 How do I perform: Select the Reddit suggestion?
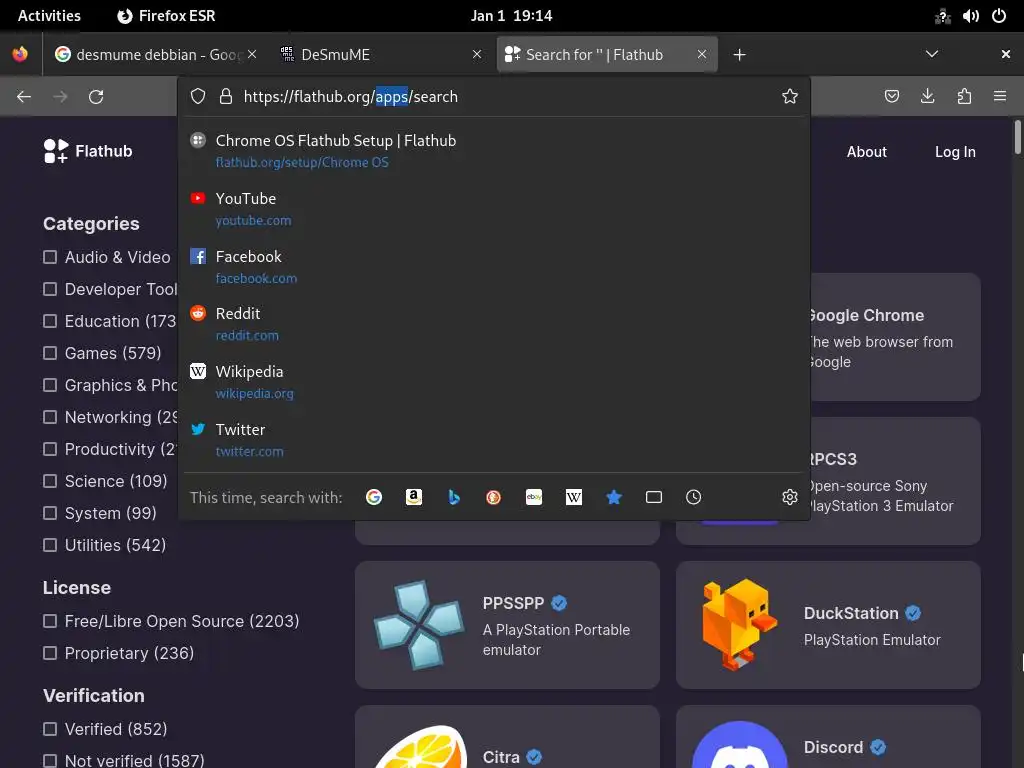click(x=494, y=324)
